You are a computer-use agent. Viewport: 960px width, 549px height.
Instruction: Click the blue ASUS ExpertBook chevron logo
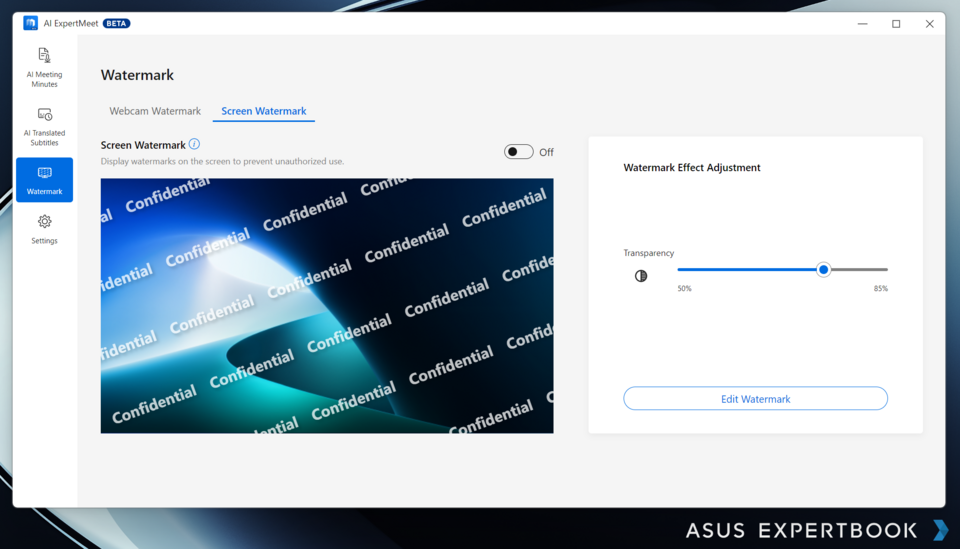939,530
